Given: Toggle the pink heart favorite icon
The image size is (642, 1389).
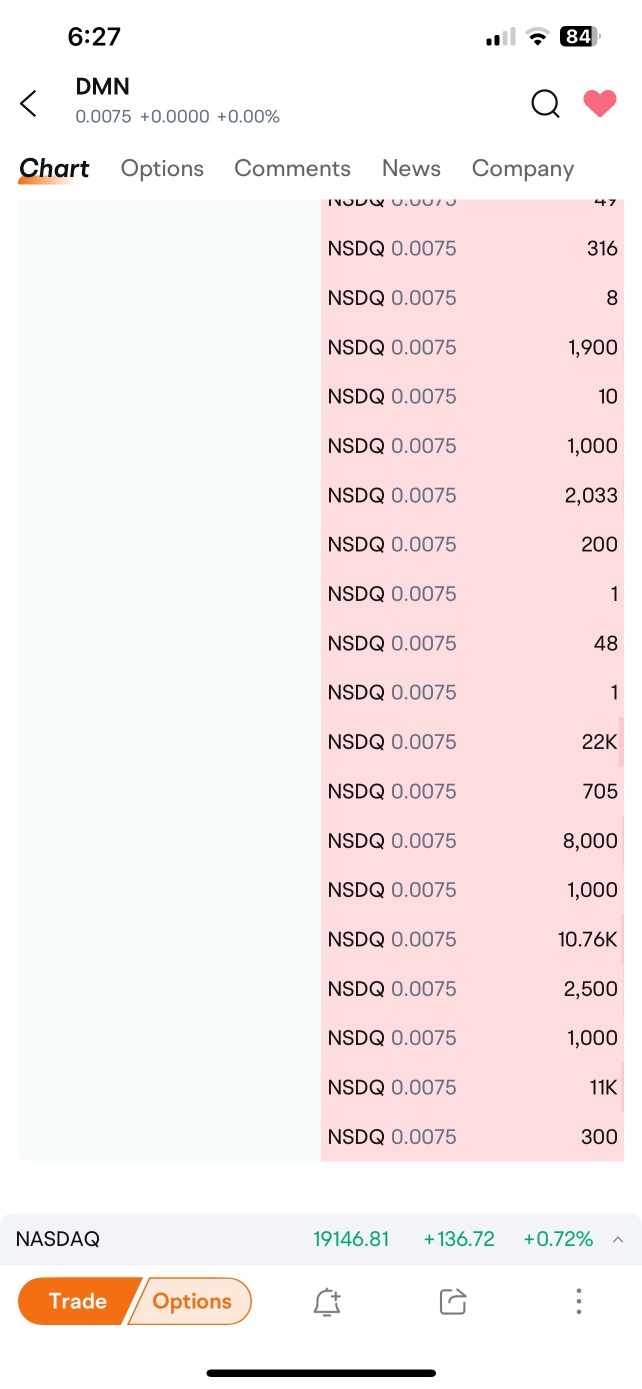Looking at the screenshot, I should pos(600,103).
